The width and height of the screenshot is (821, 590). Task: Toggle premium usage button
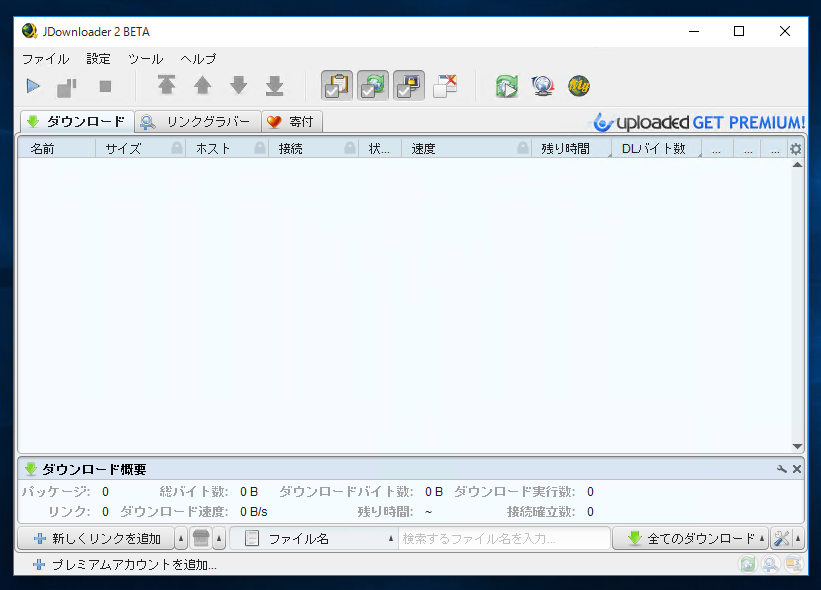[409, 85]
